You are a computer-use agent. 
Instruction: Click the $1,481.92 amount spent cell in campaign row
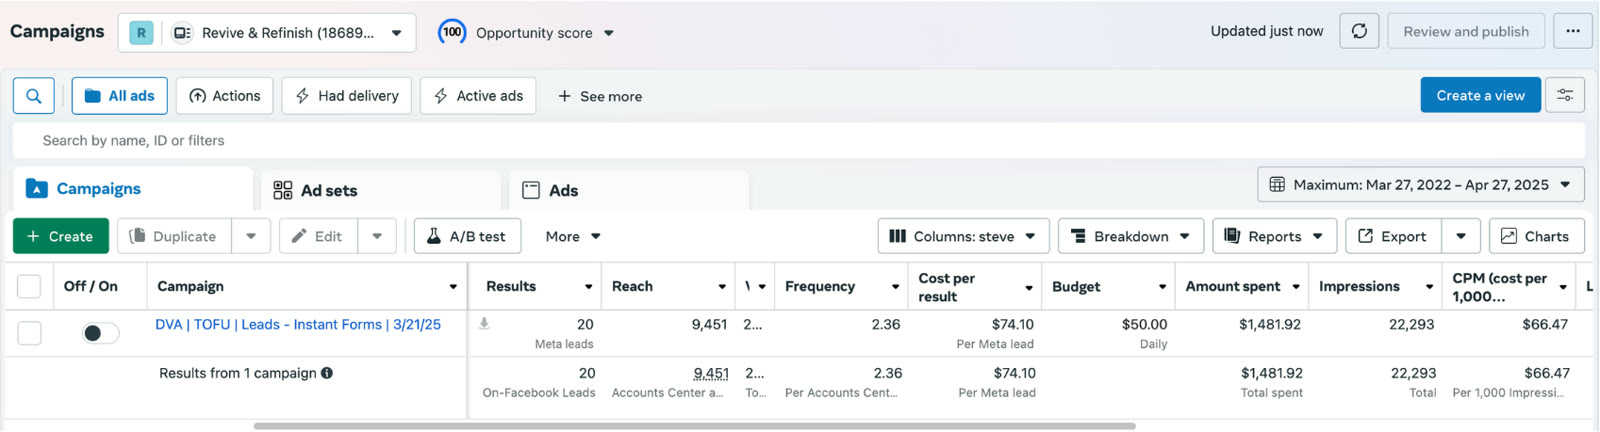tap(1241, 333)
